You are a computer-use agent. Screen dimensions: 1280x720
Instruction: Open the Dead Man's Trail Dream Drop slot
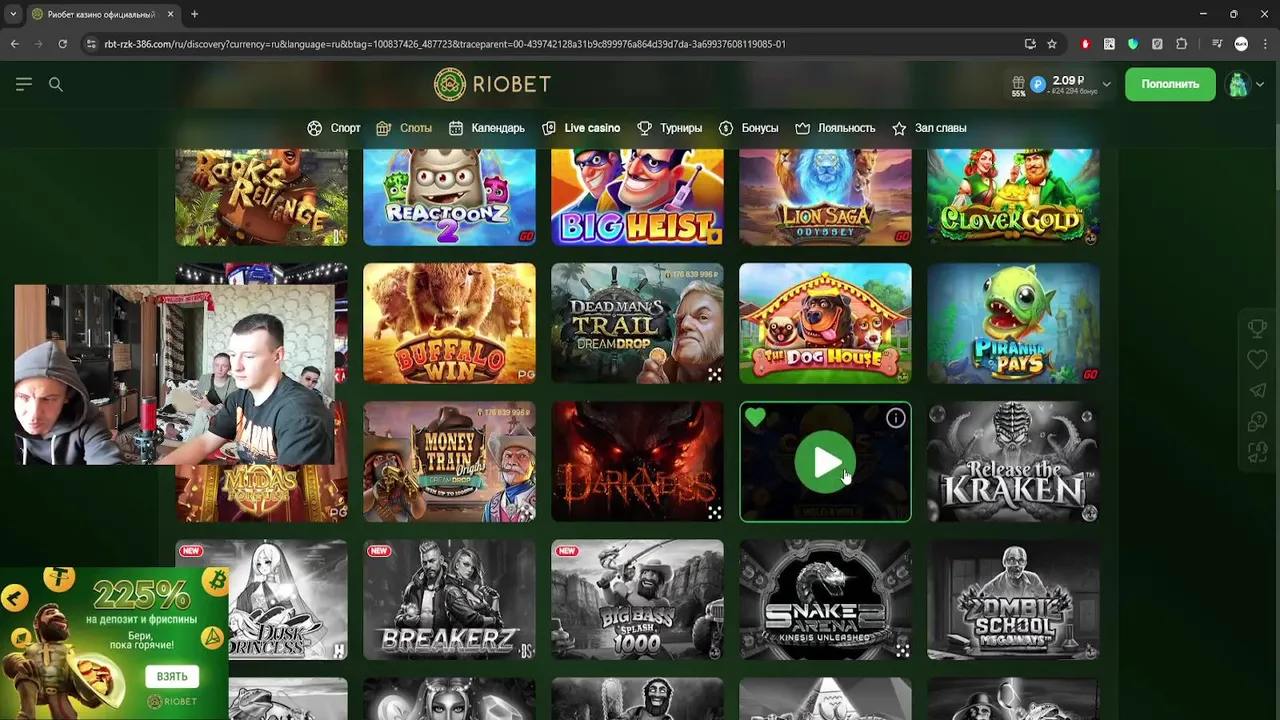pyautogui.click(x=637, y=323)
